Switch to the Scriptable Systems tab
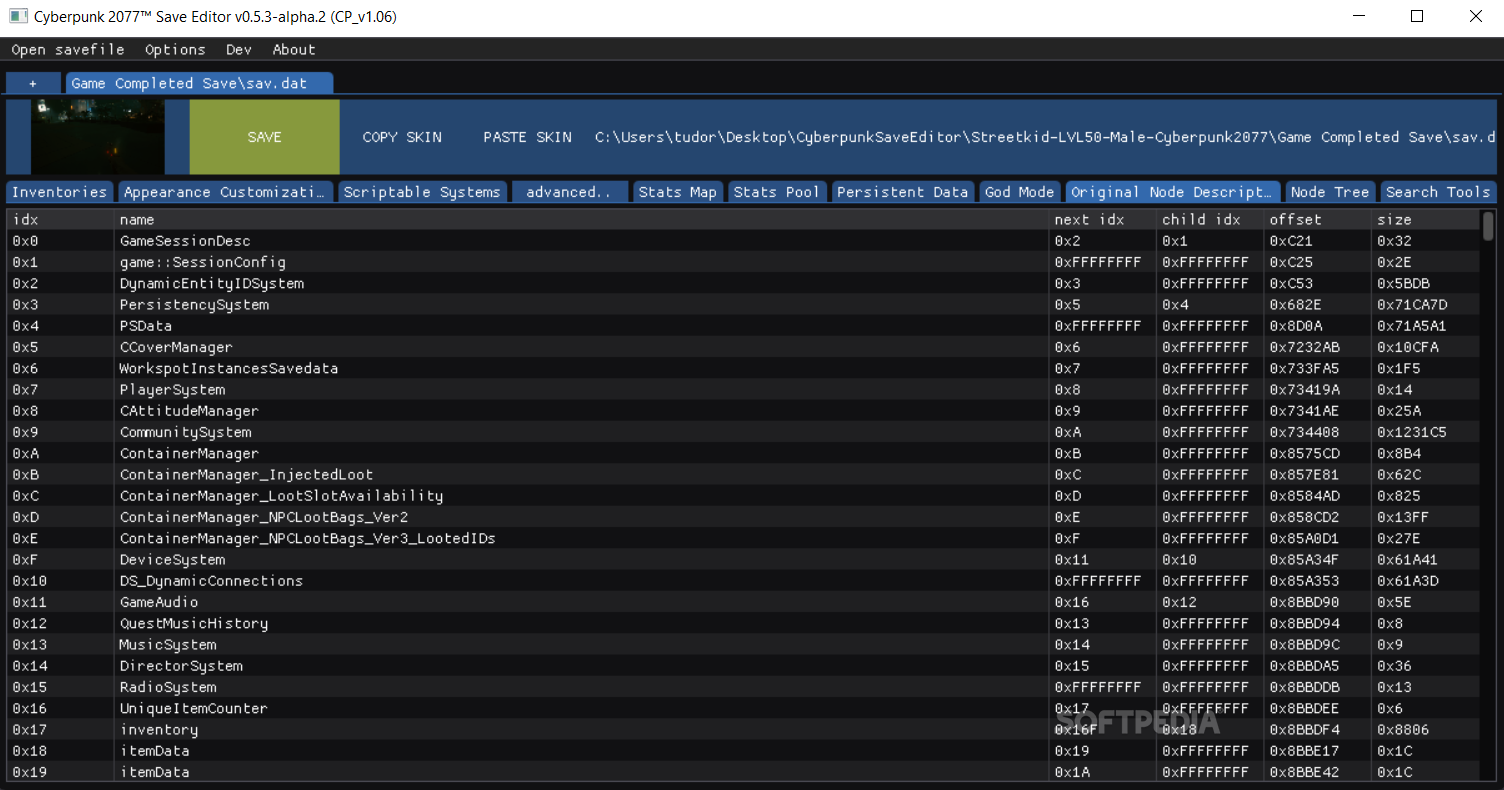Image resolution: width=1504 pixels, height=790 pixels. tap(422, 192)
